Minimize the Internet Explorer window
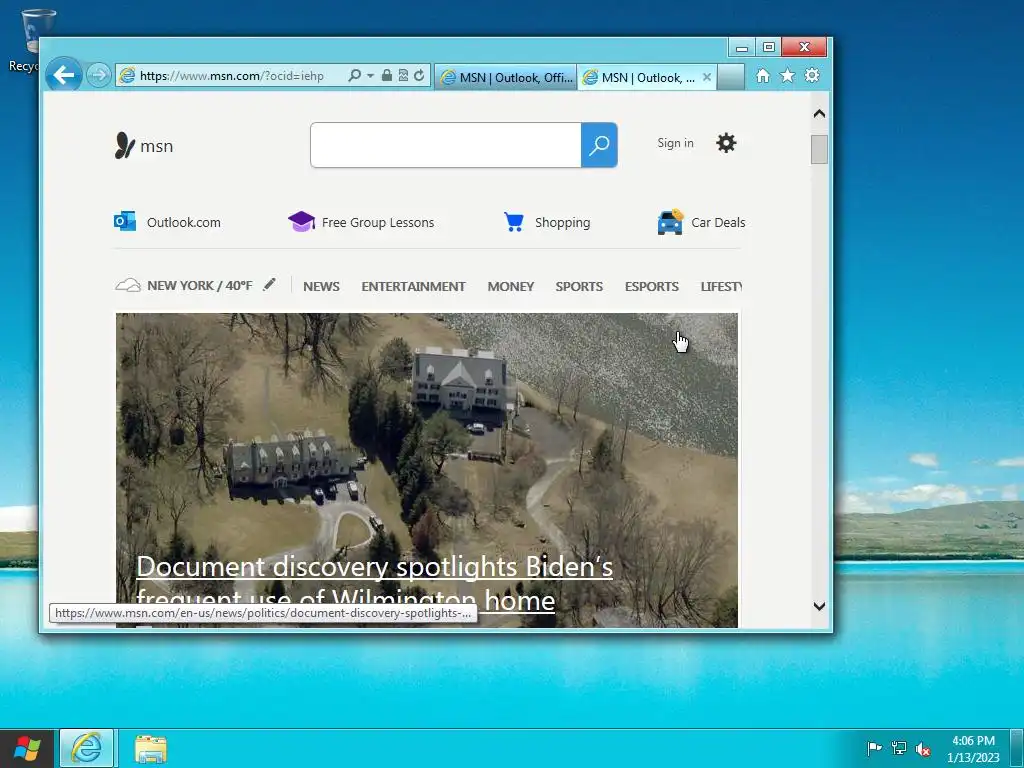 (741, 47)
